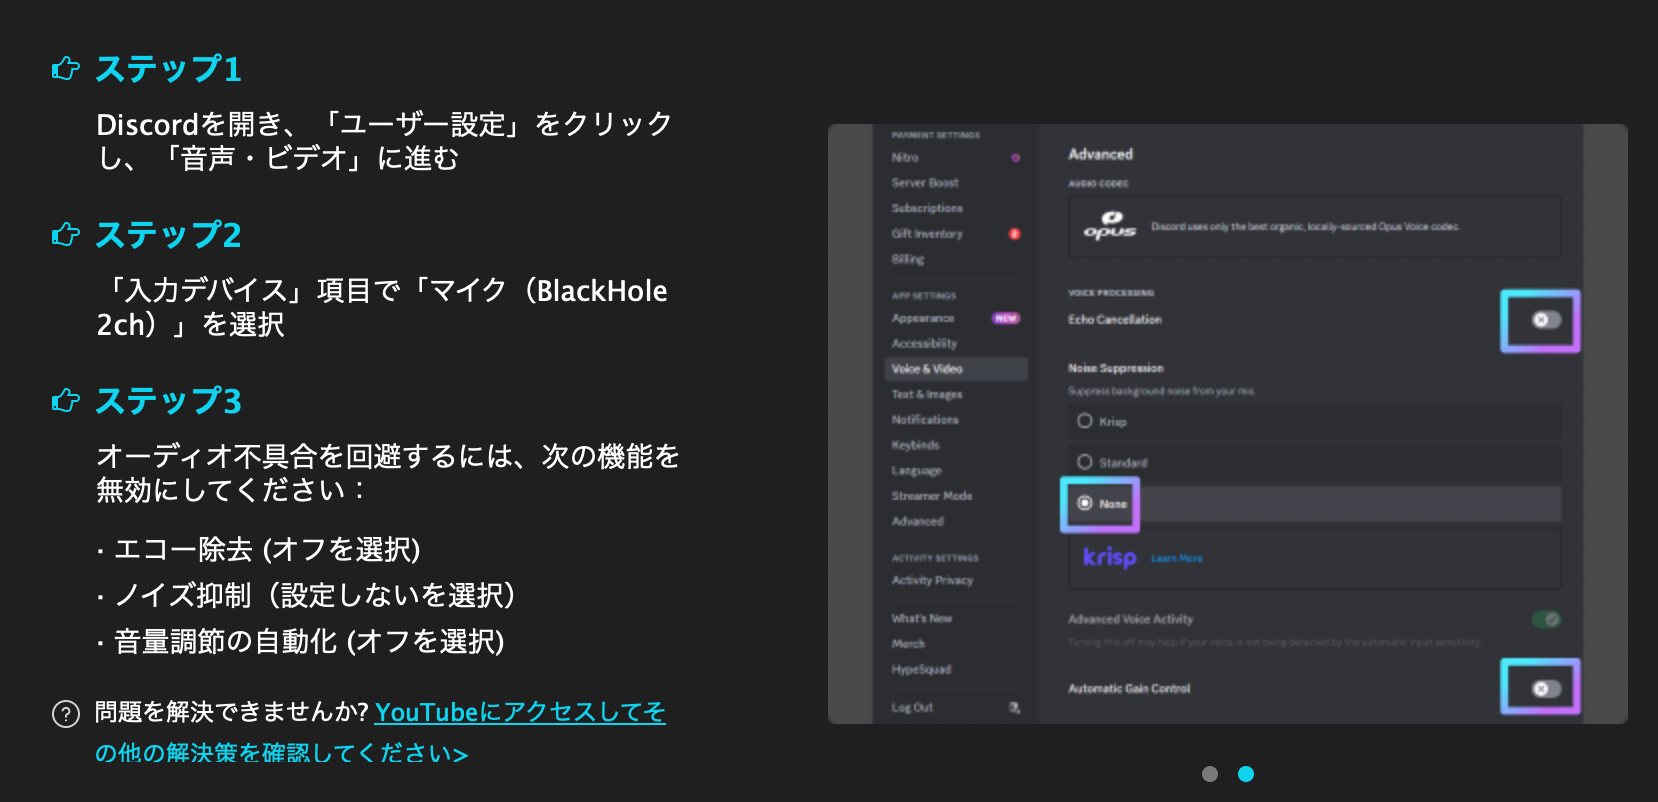Click the 音量調節の自動化 (オフを選択) bullet text
The height and width of the screenshot is (802, 1658).
point(309,641)
